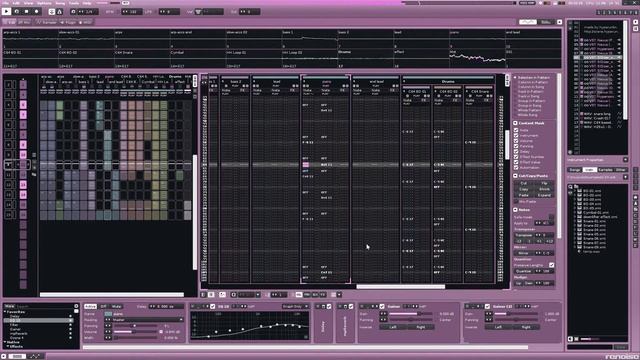
Task: Click the Mirror button
Action: click(x=524, y=253)
